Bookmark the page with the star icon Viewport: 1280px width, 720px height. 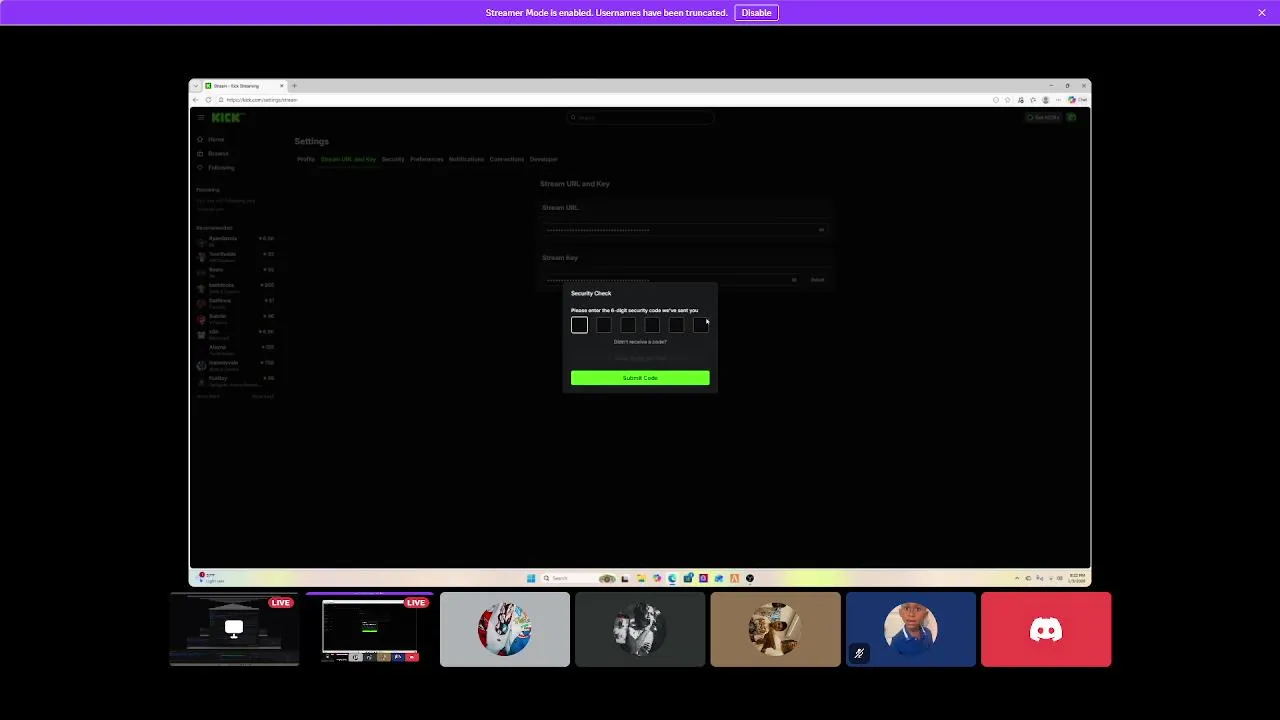[x=1008, y=100]
